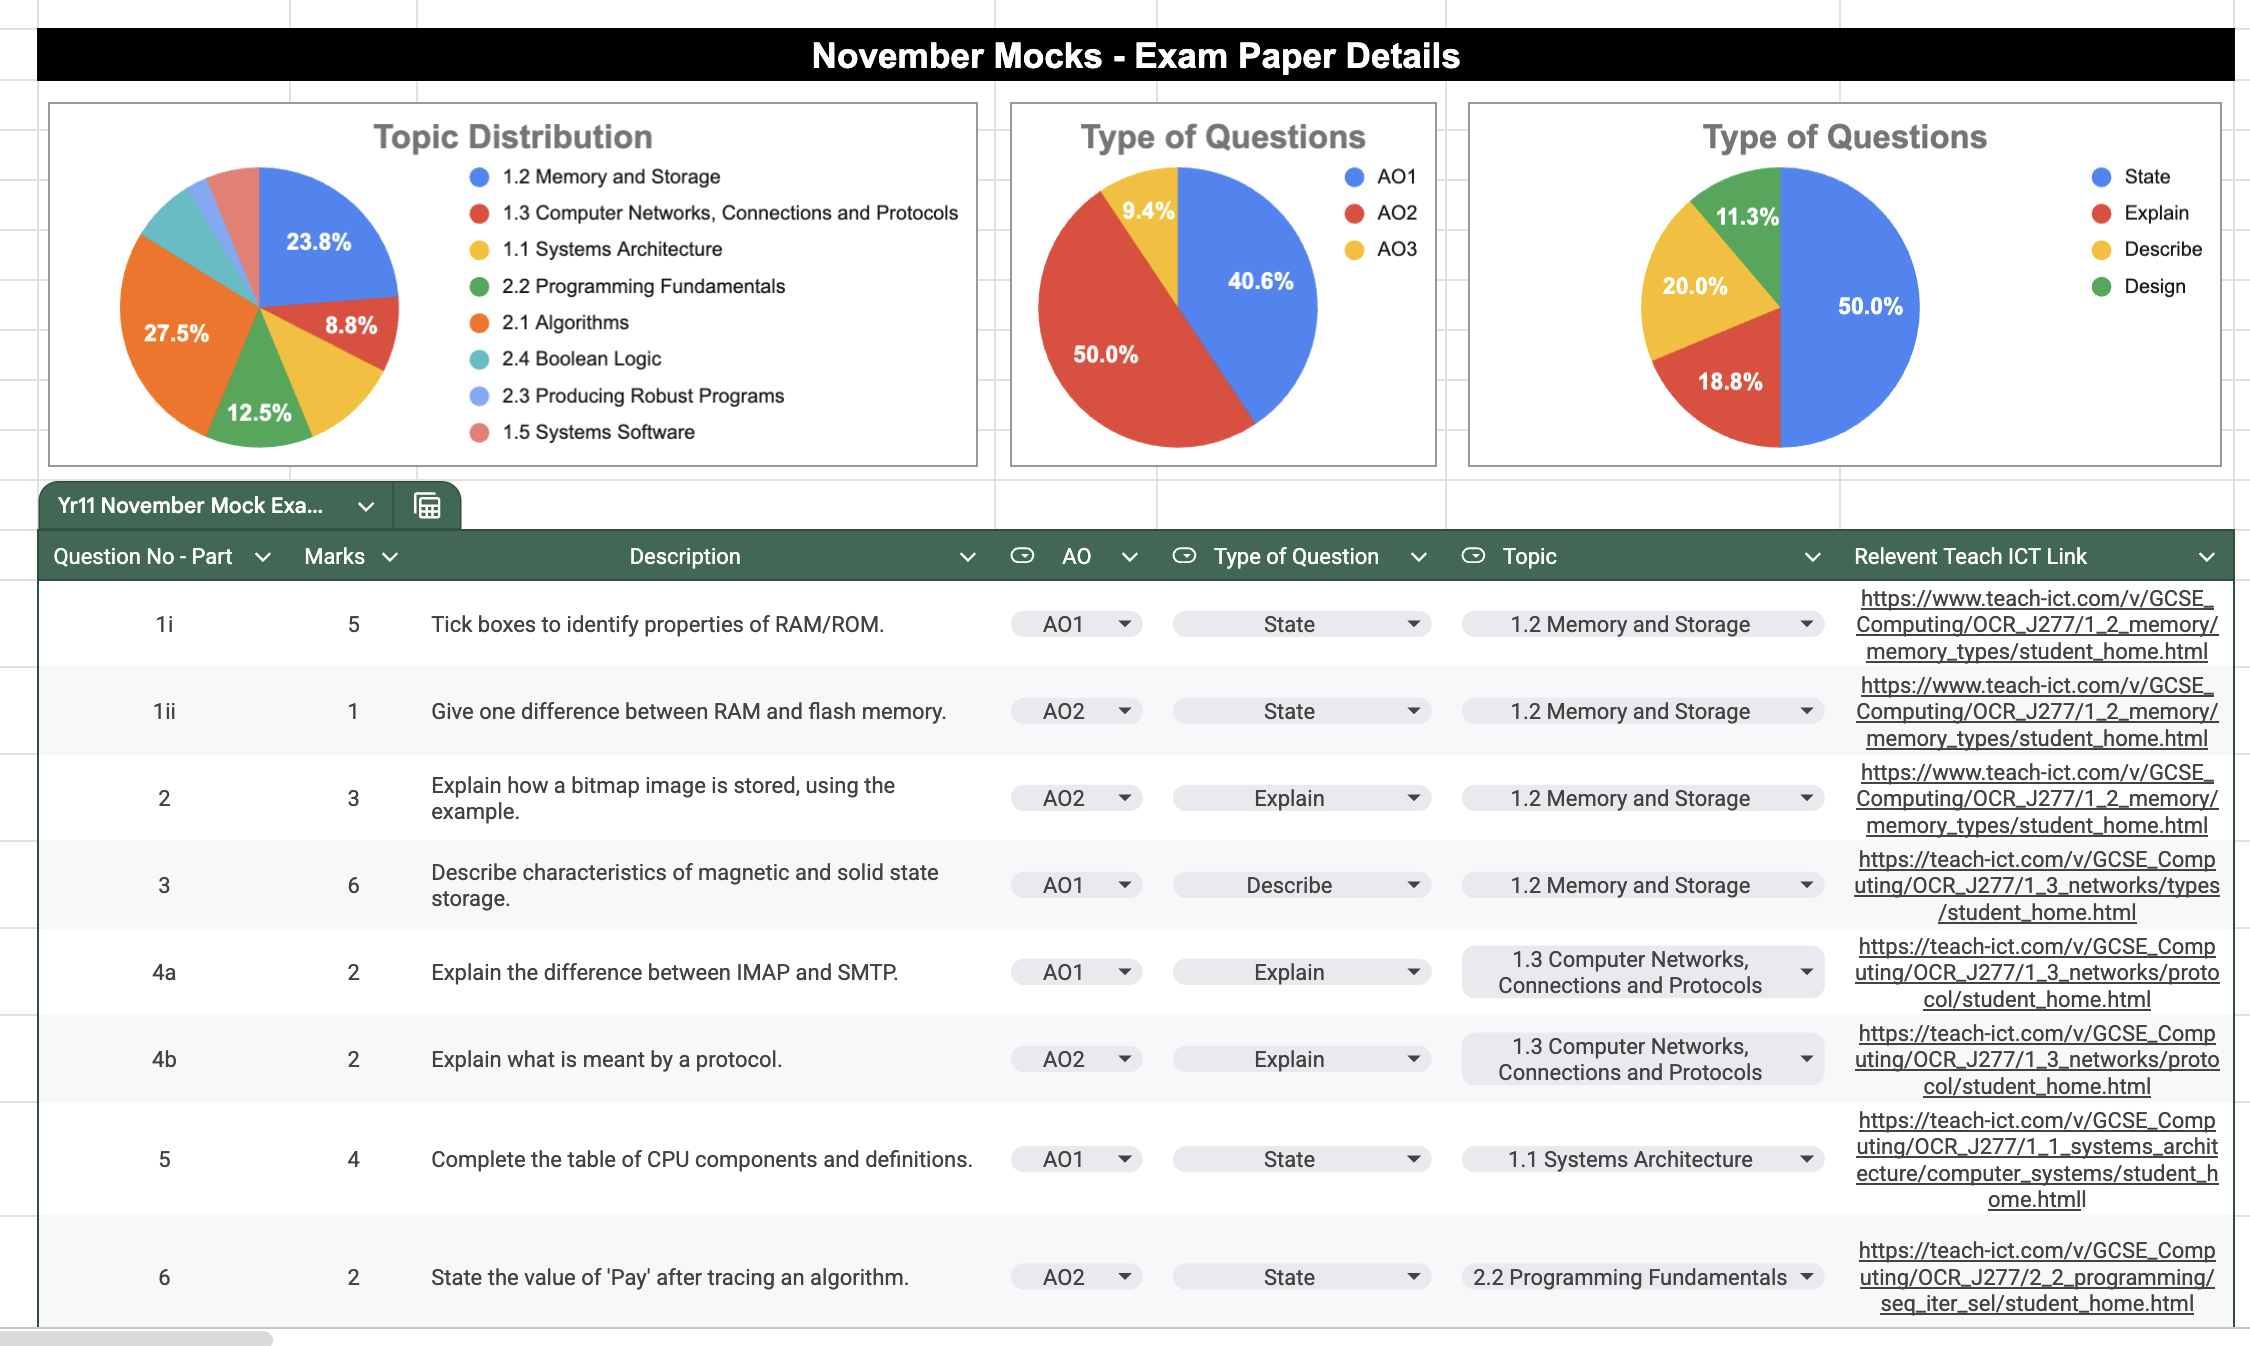Open the State dropdown for question 6
Viewport: 2250px width, 1346px height.
1301,1277
